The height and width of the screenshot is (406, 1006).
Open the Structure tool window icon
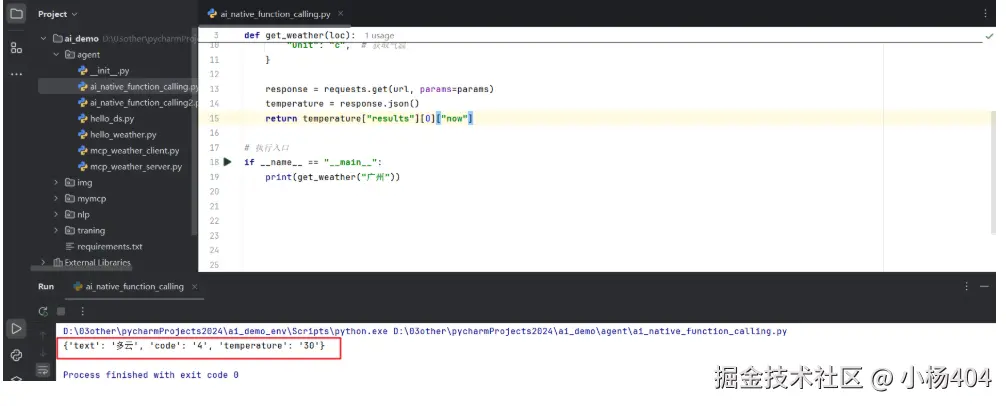17,47
